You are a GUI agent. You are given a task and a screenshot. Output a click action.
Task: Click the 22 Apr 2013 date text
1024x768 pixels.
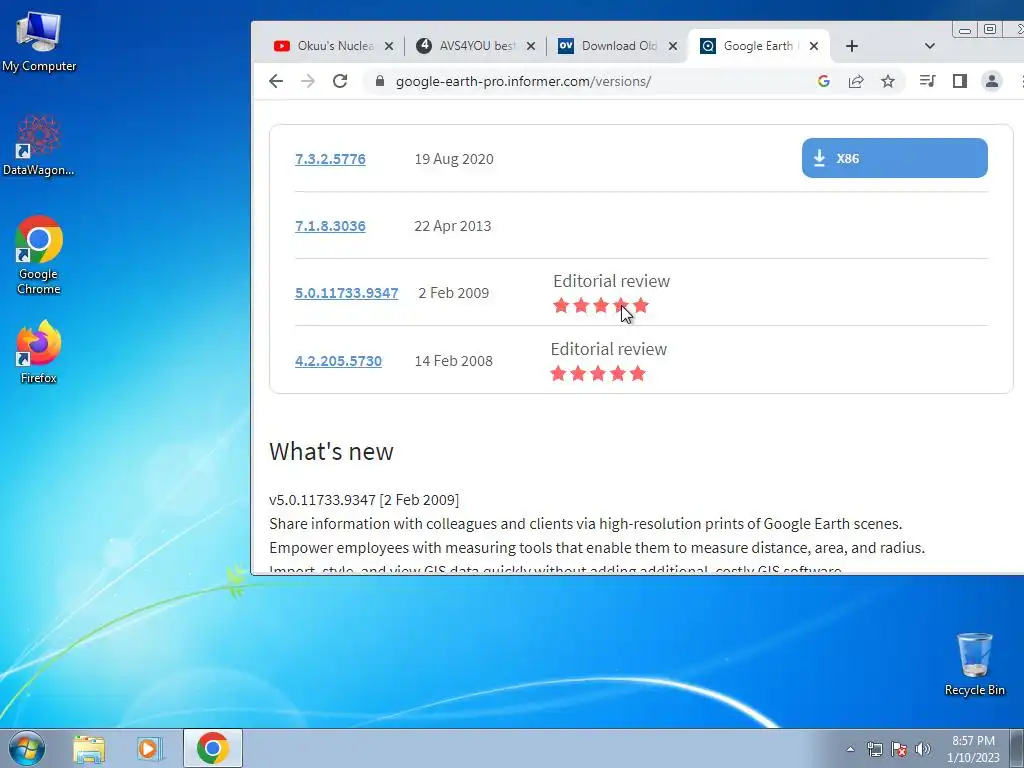[453, 226]
